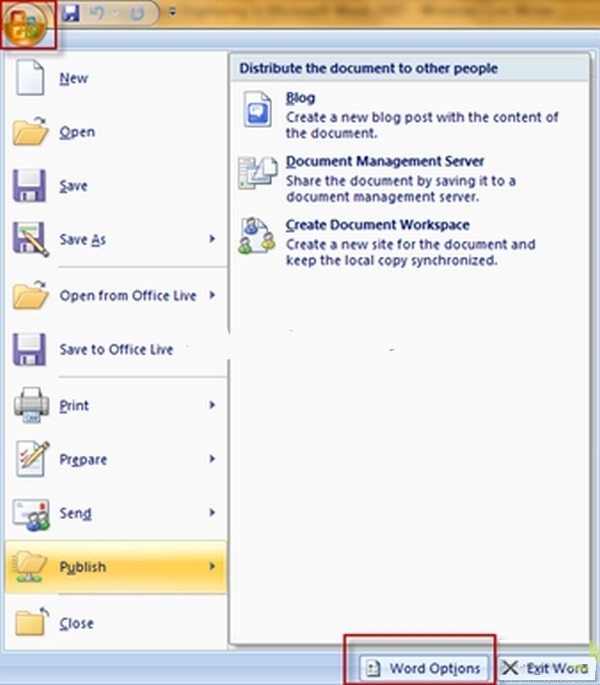Click the Save floppy icon in Quick Access Toolbar

70,14
